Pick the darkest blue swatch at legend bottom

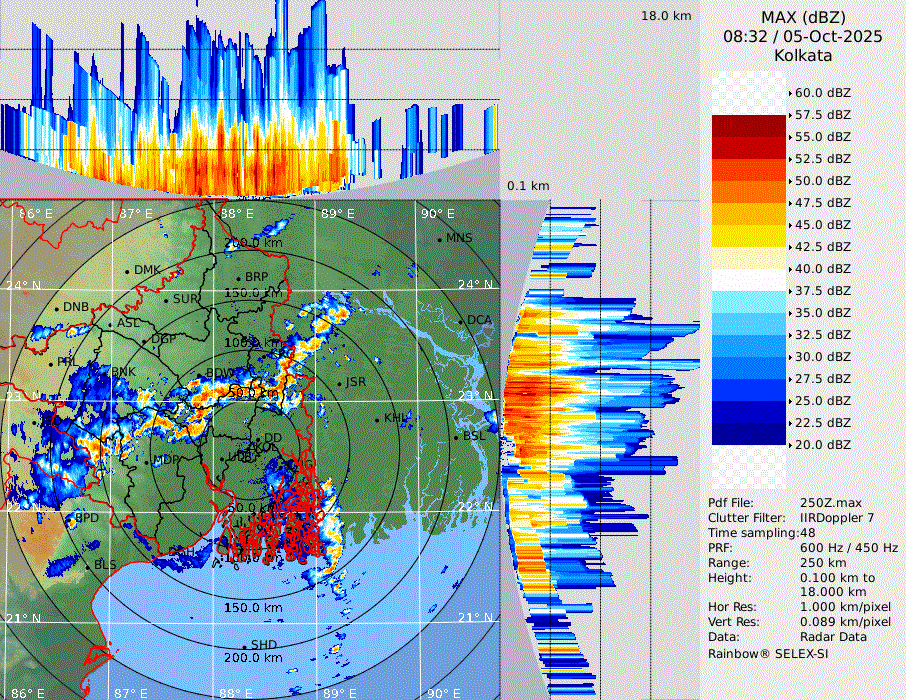[750, 433]
